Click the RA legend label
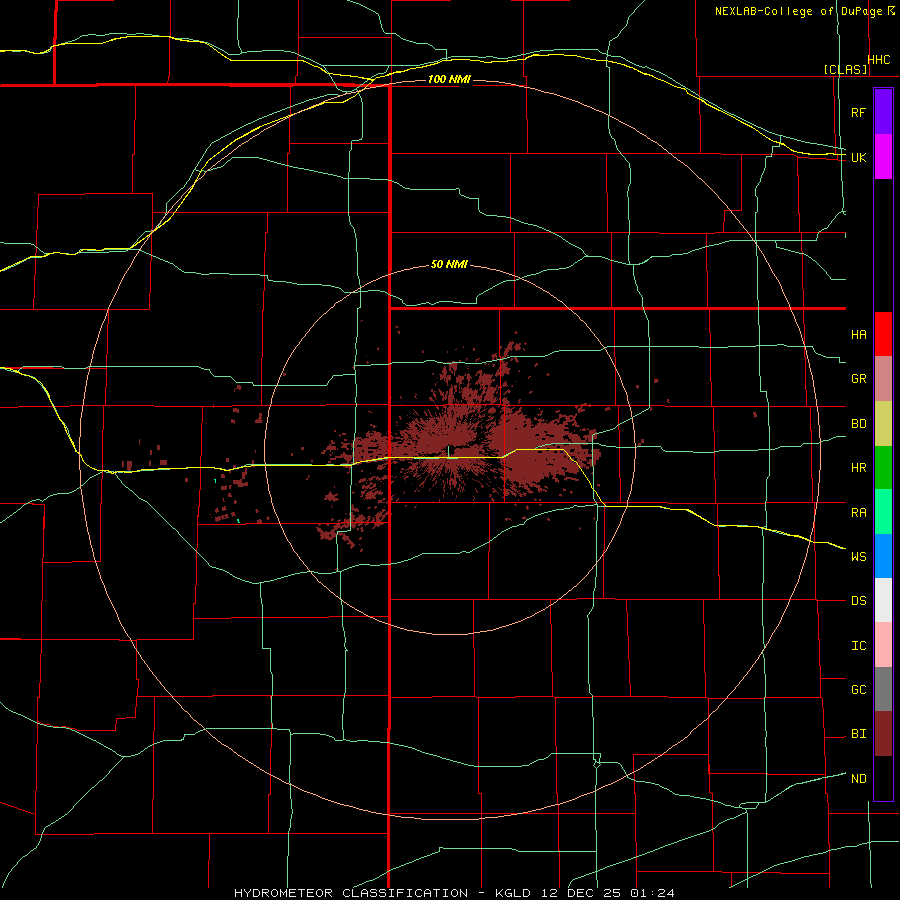Viewport: 900px width, 900px height. click(x=858, y=513)
